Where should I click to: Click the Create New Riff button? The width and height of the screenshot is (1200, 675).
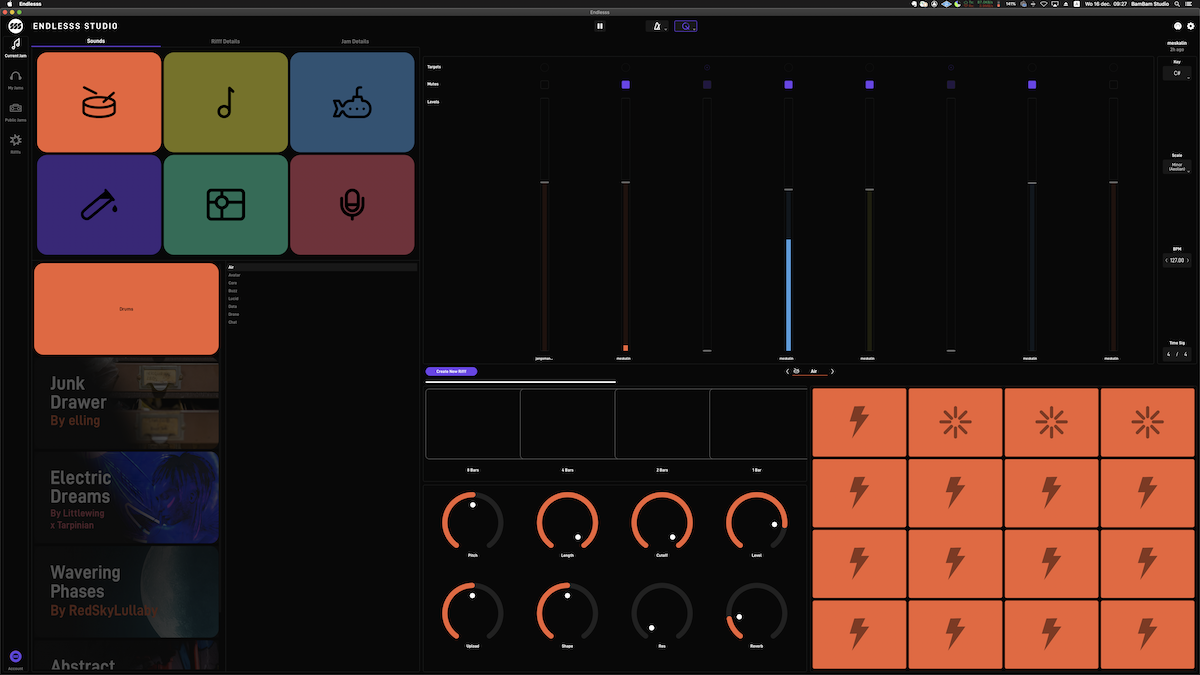click(x=453, y=371)
